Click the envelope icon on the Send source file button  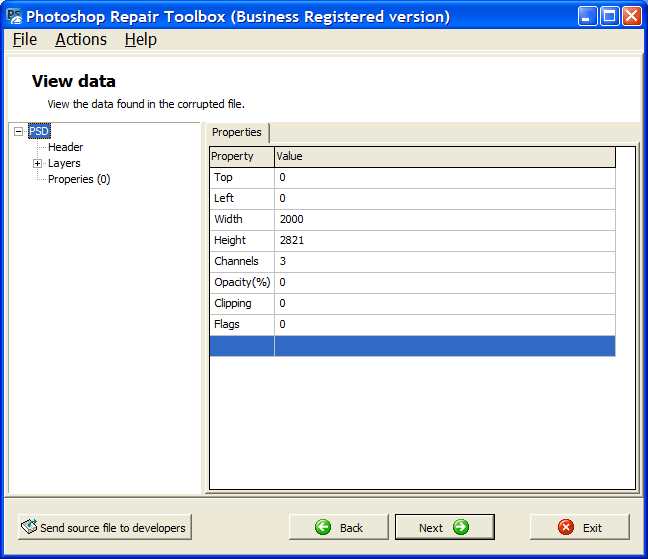29,526
